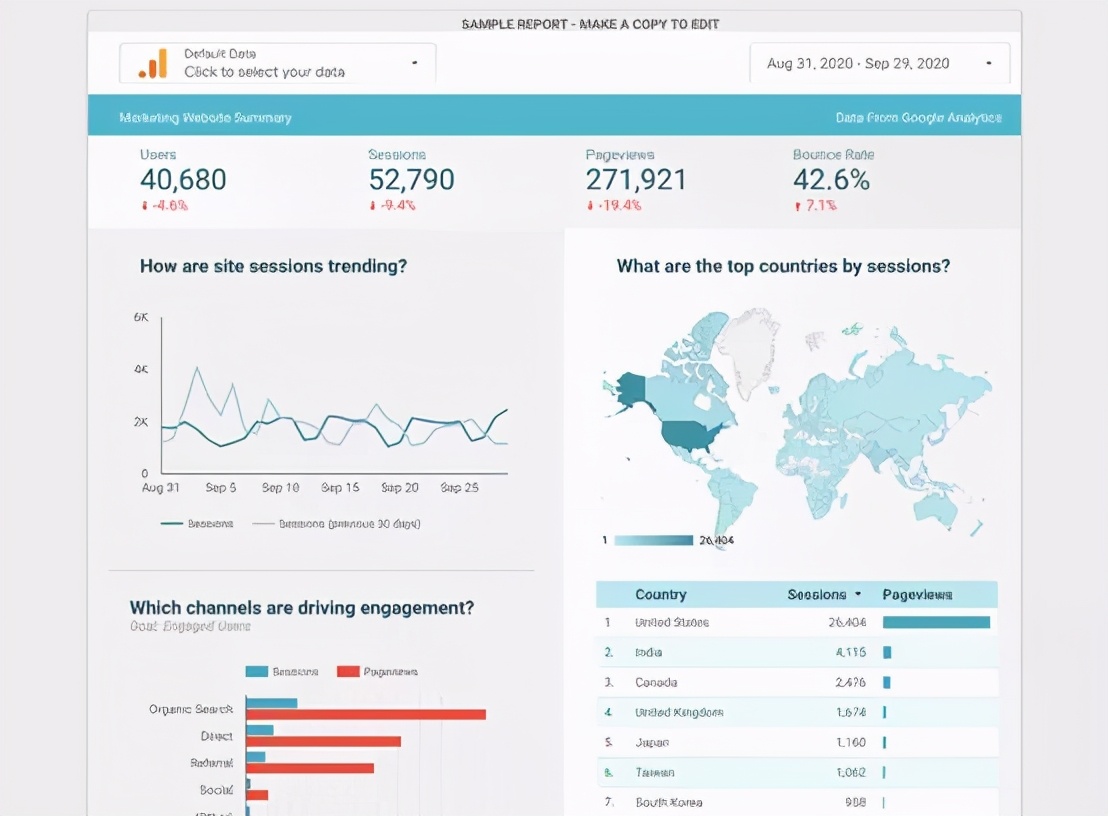1108x816 pixels.
Task: Click the Social channel label
Action: (216, 790)
